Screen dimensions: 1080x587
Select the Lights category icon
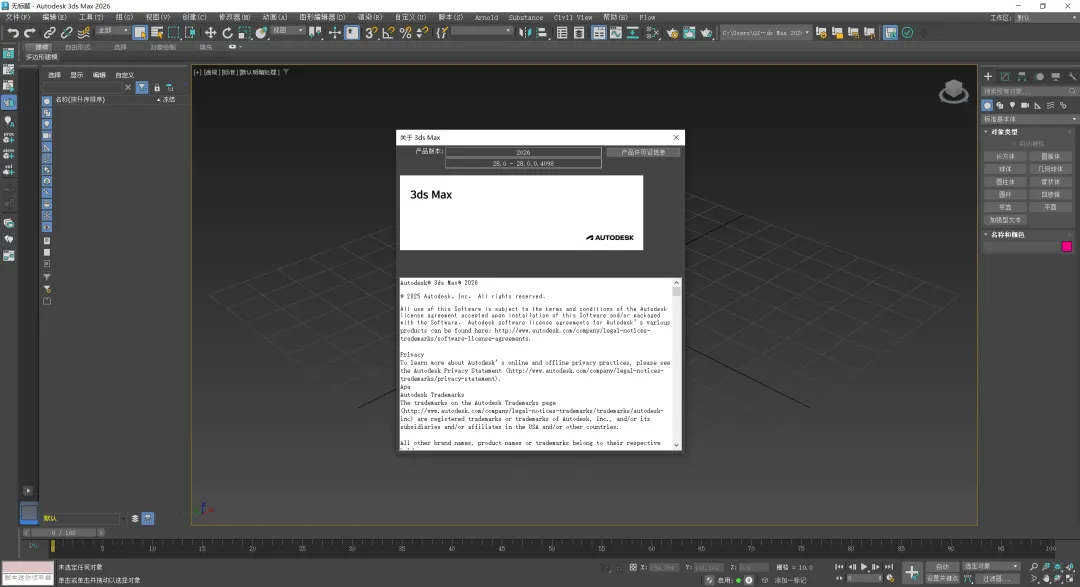(1012, 105)
